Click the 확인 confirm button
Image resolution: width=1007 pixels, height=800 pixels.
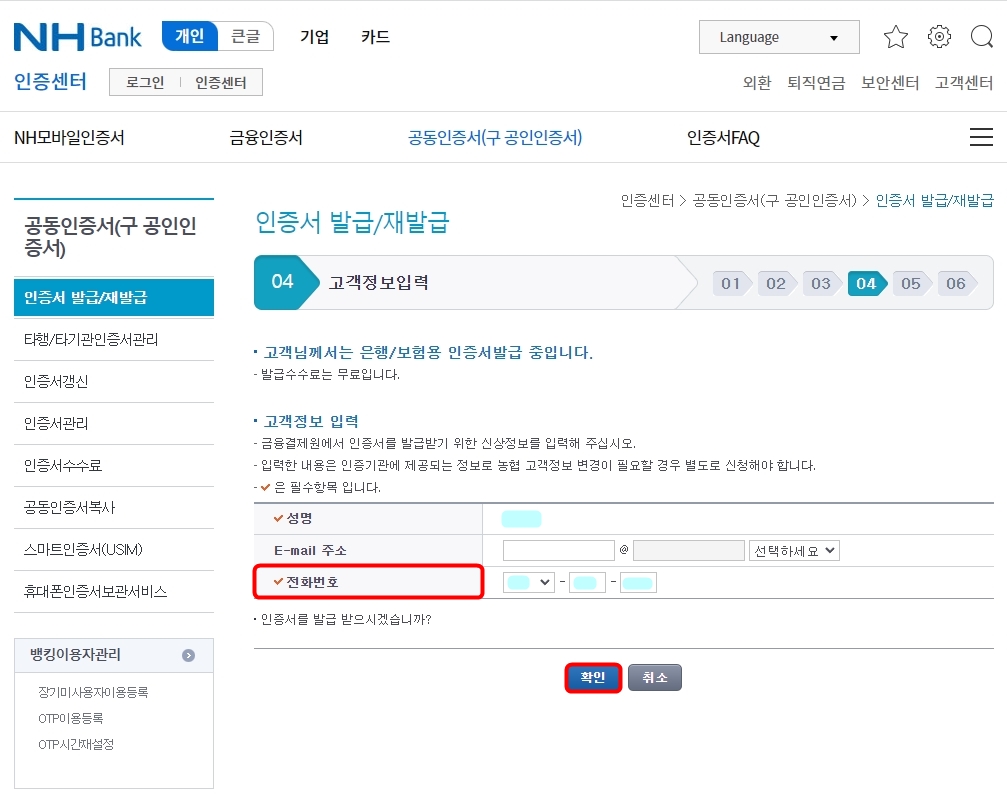point(593,677)
